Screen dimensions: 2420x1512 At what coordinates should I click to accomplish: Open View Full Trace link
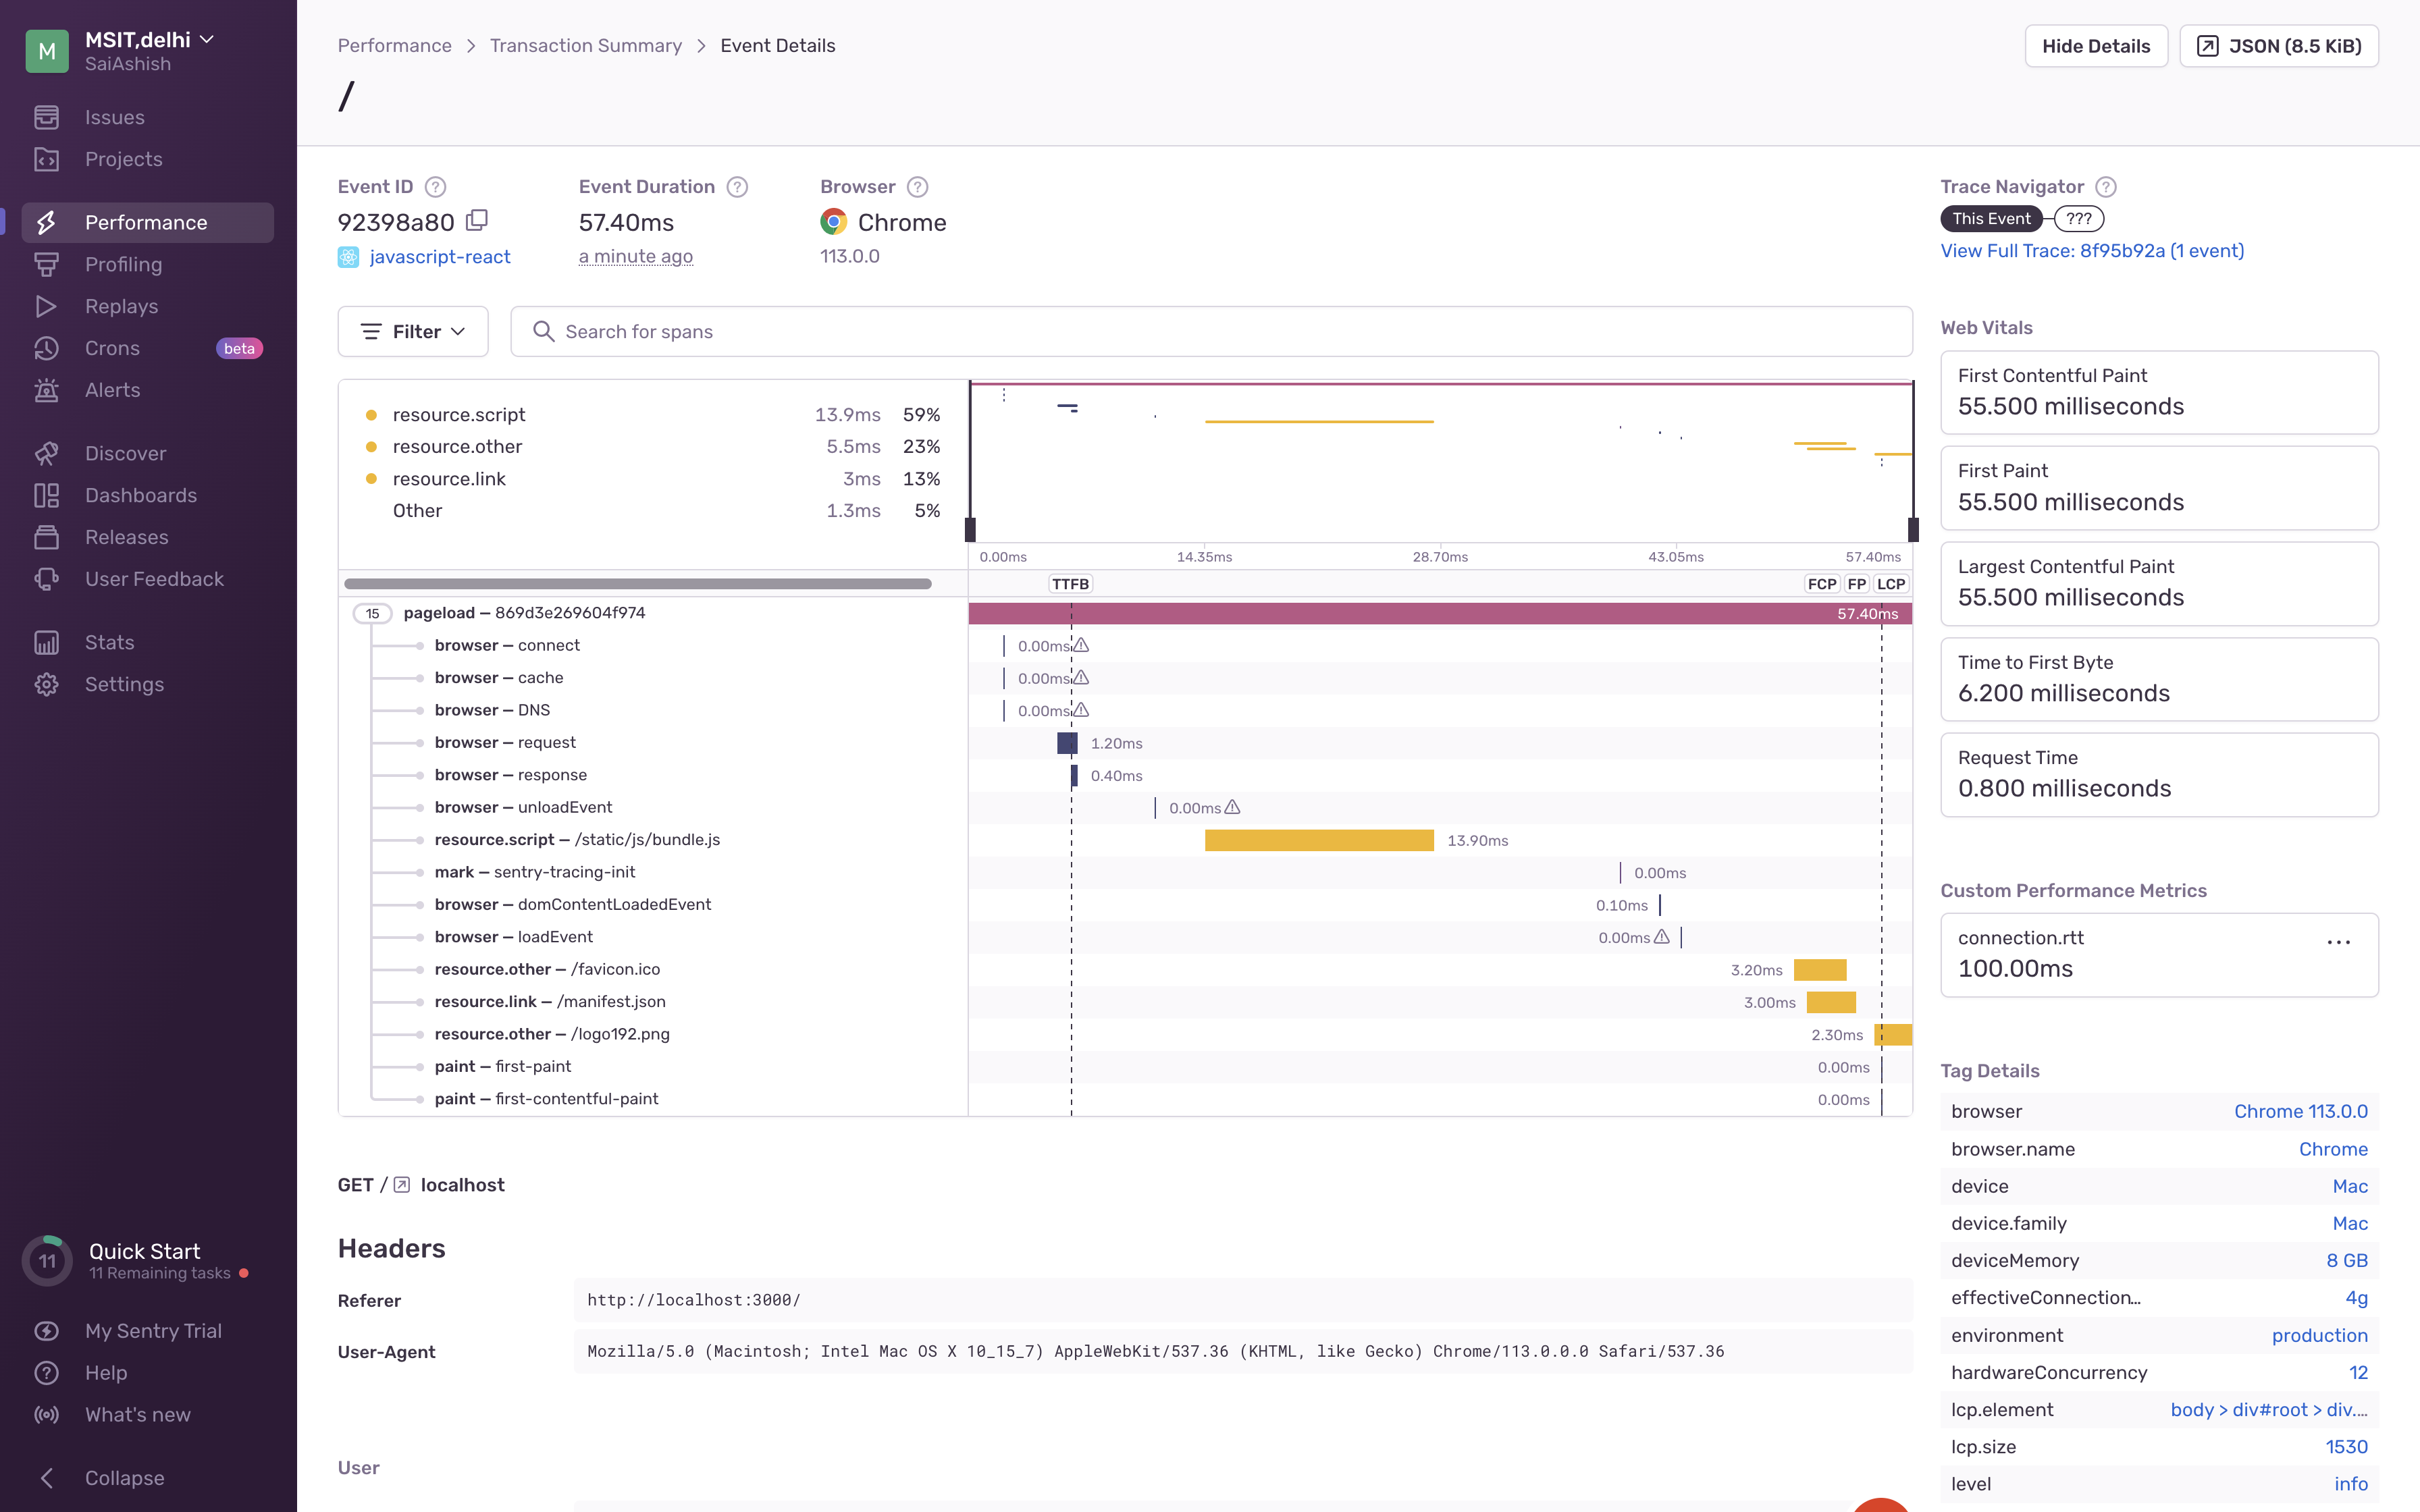coord(2093,251)
